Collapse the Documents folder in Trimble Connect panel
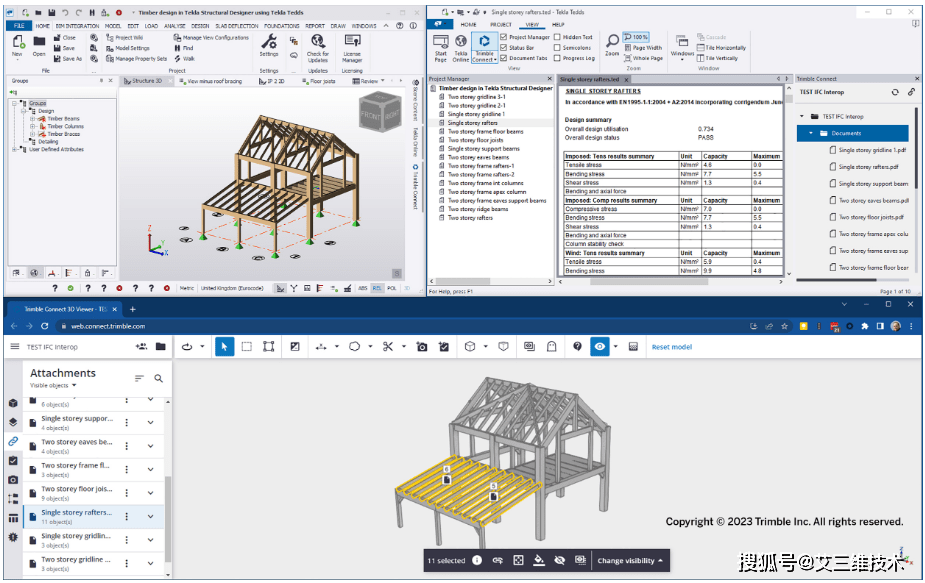 click(x=811, y=133)
